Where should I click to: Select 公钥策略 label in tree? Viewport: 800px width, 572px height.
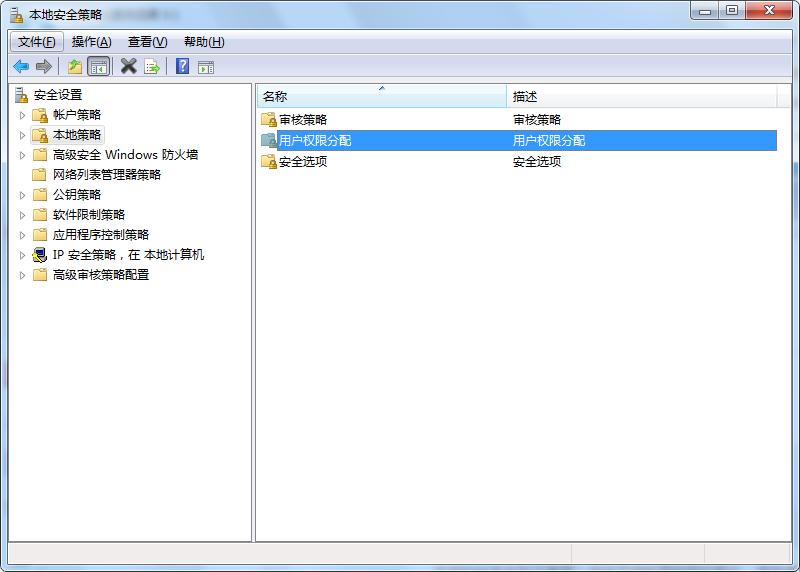pos(77,195)
